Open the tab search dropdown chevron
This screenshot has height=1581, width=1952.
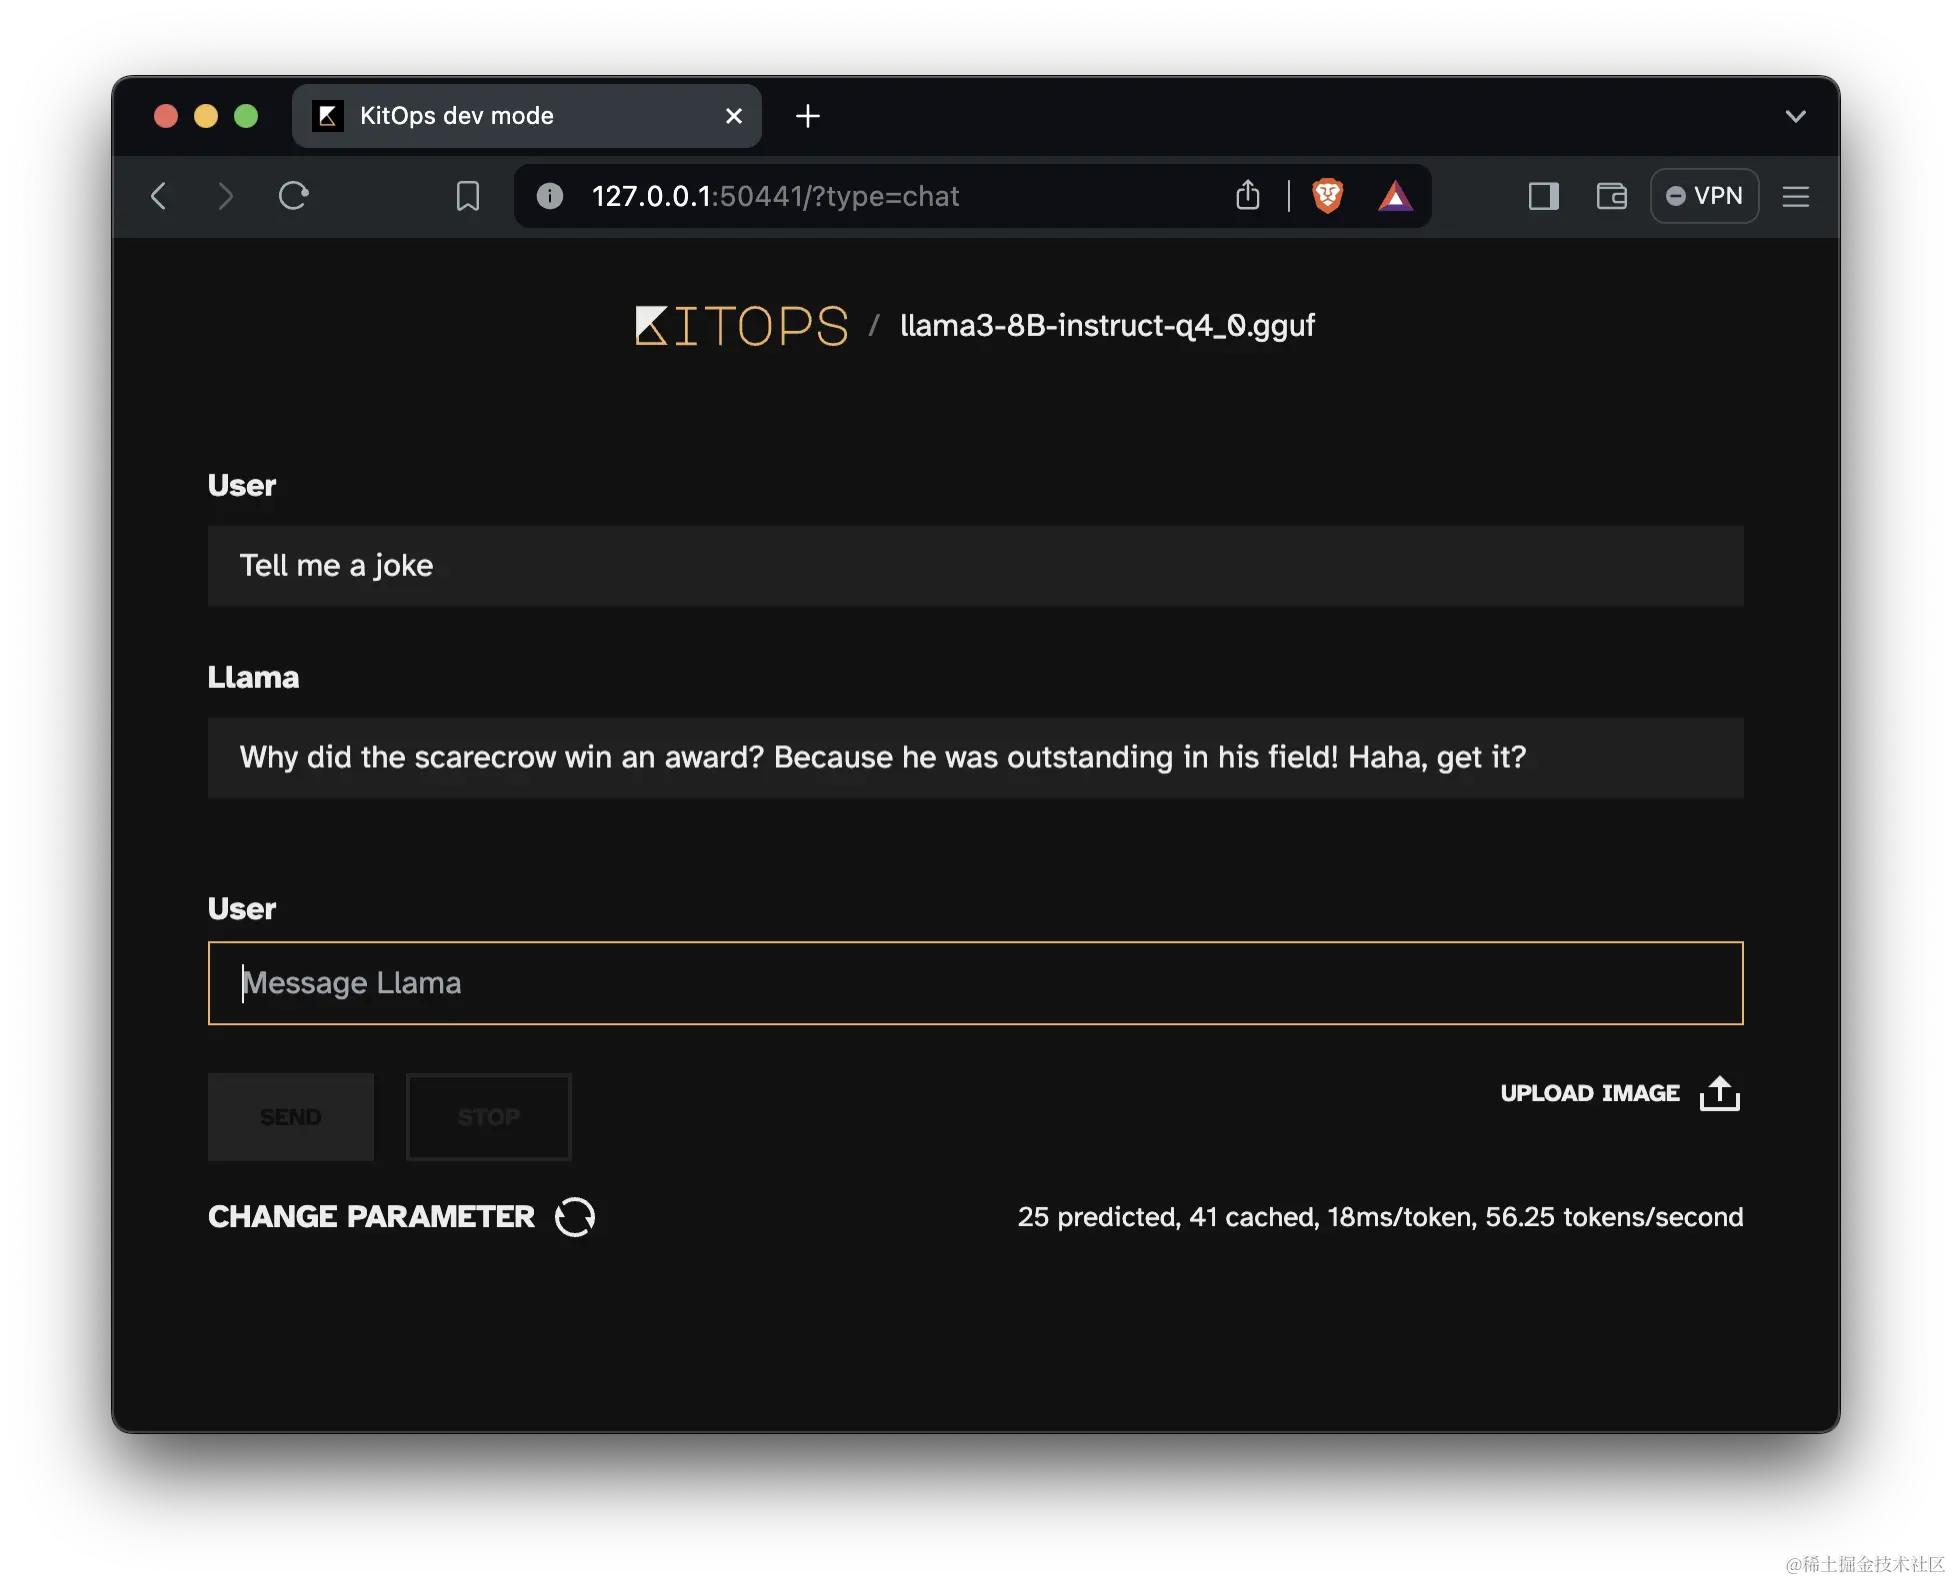[x=1795, y=116]
